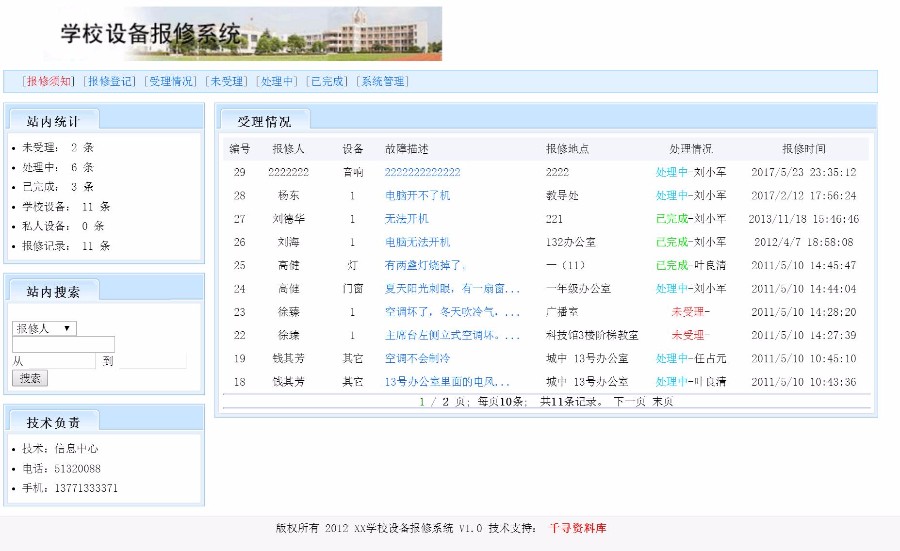Open fault 空调不会制冷

coord(417,358)
